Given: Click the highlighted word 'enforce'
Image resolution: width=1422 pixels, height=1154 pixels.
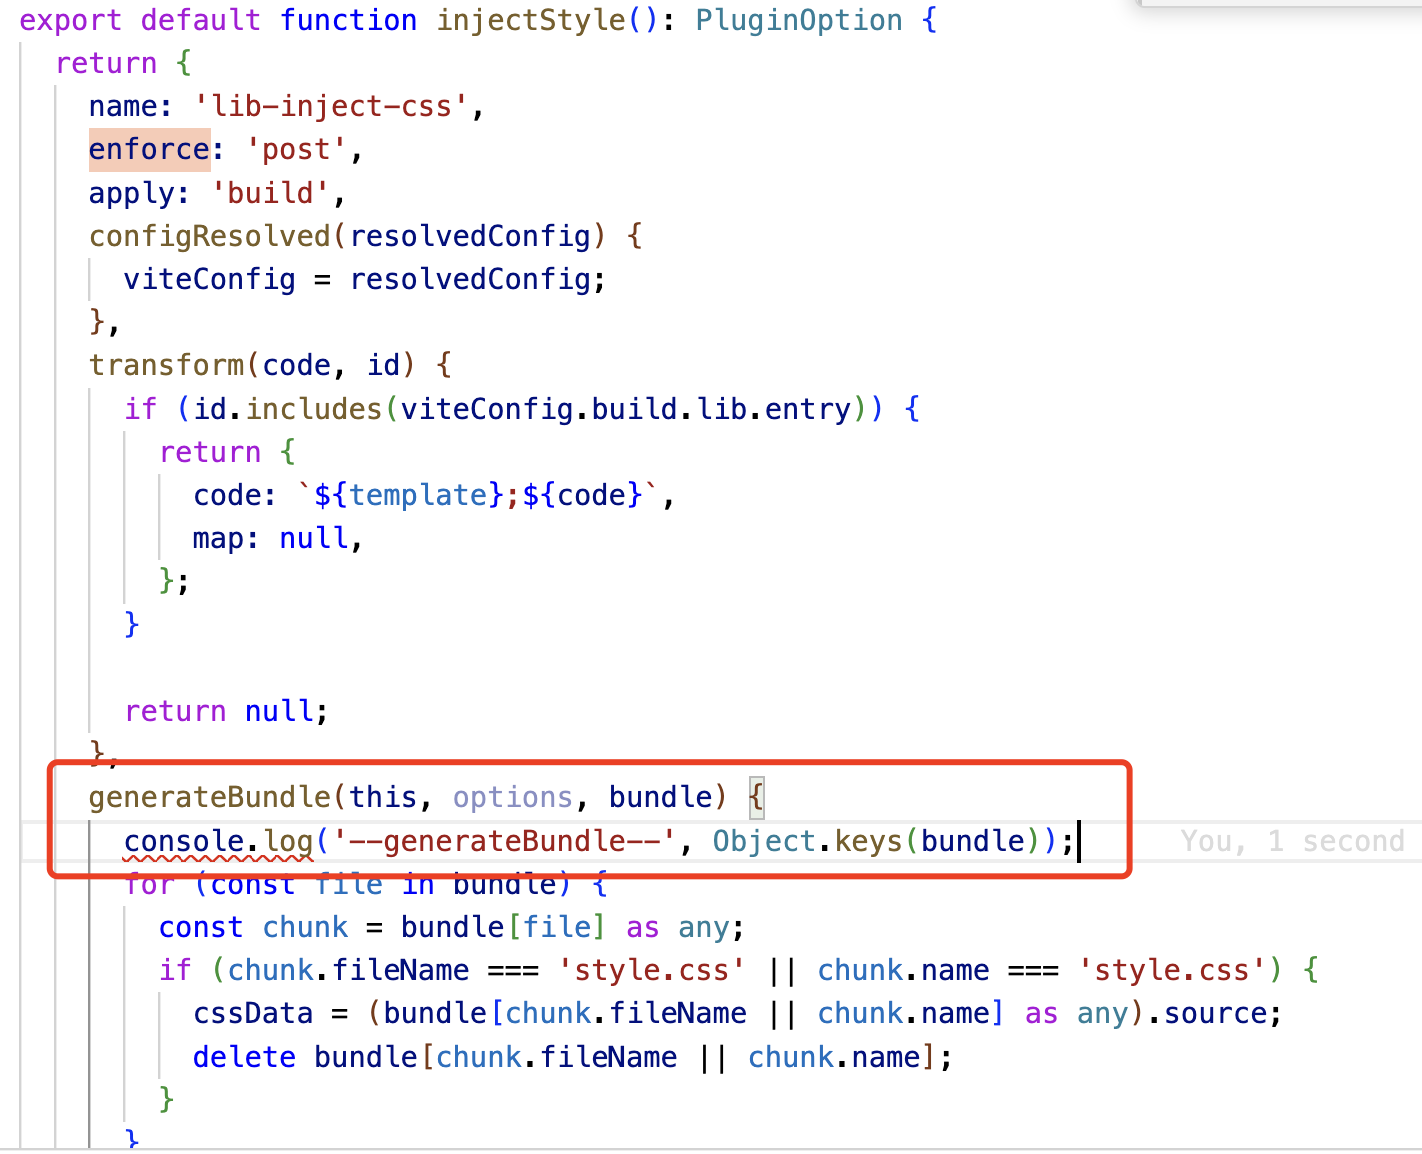Looking at the screenshot, I should (148, 148).
